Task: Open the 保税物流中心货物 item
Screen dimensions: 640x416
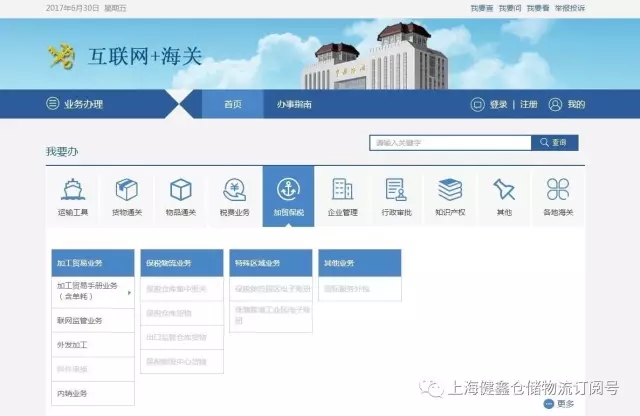Action: pyautogui.click(x=182, y=361)
